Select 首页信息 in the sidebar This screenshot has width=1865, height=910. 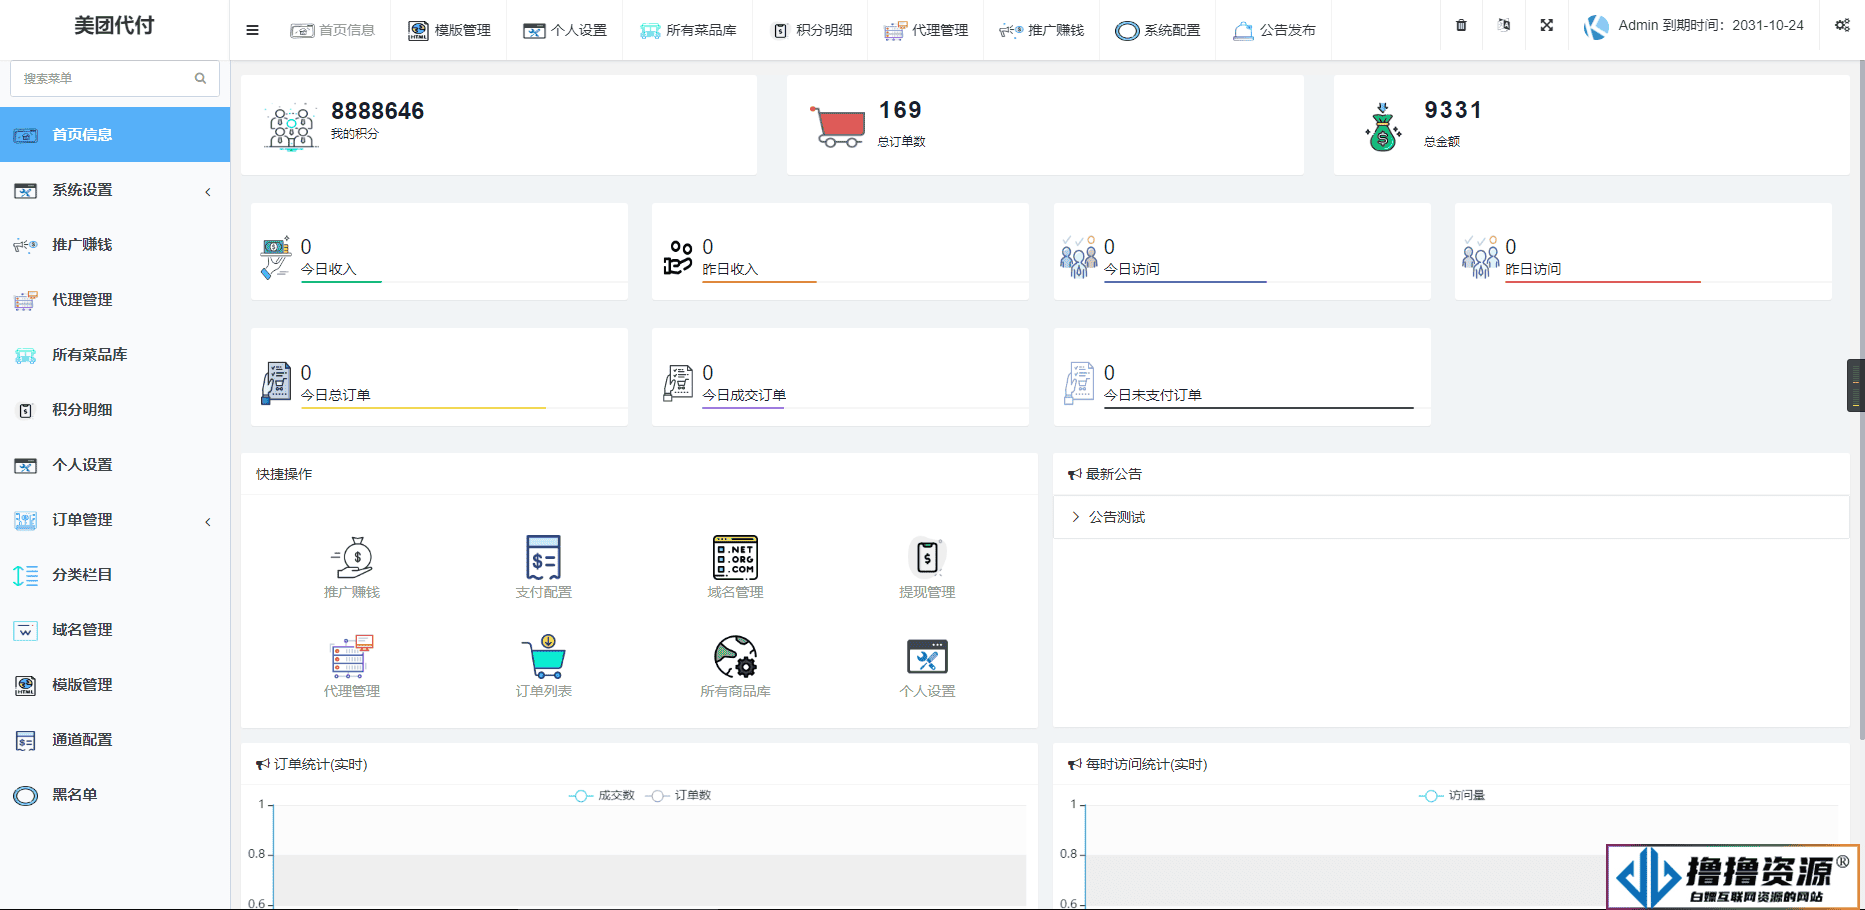115,135
